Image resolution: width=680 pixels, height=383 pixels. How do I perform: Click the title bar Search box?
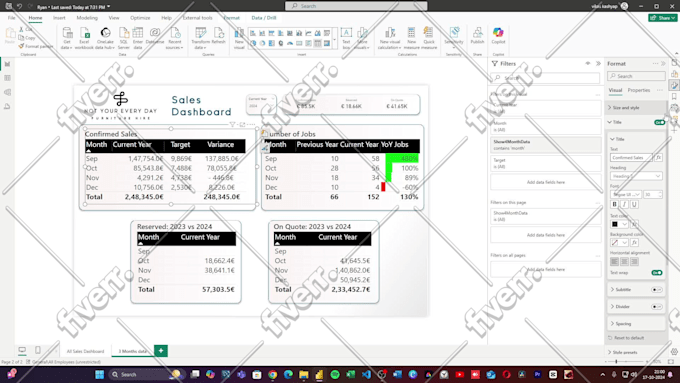click(x=356, y=6)
